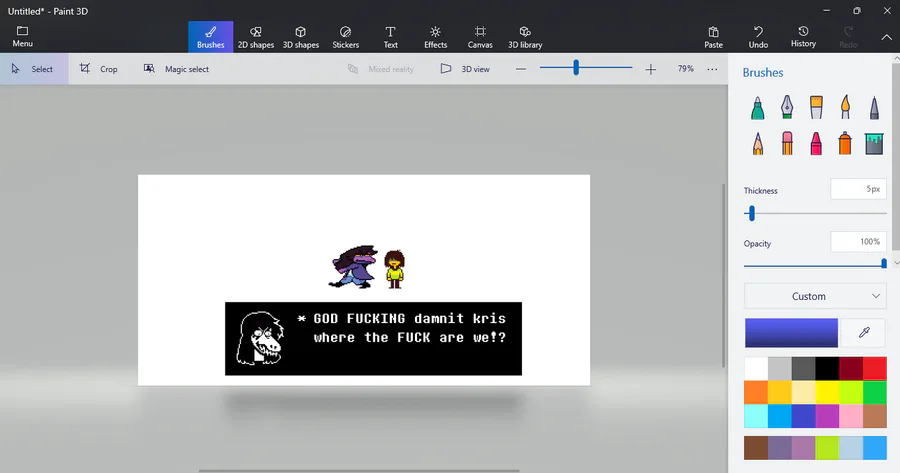The height and width of the screenshot is (473, 900).
Task: Zoom in with the plus icon
Action: (x=650, y=69)
